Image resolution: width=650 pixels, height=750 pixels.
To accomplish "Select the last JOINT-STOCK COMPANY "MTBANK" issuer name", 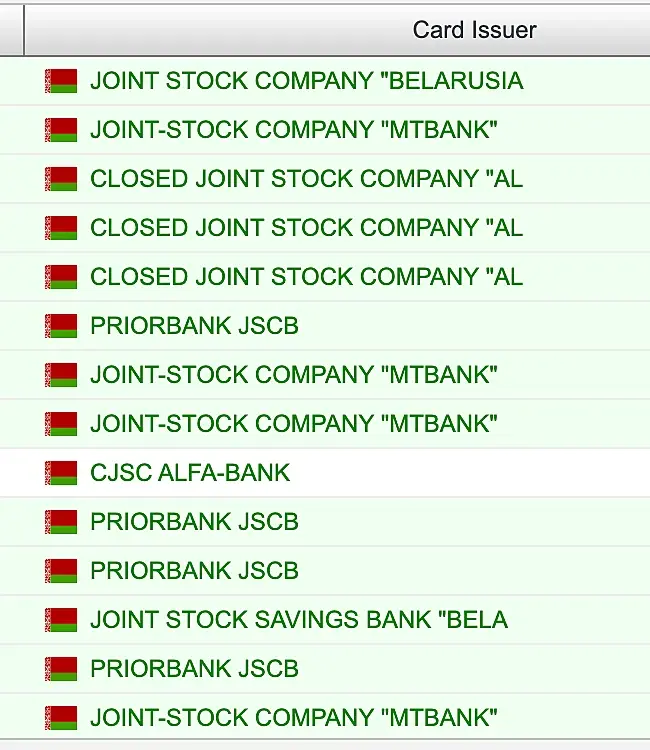I will pos(294,718).
